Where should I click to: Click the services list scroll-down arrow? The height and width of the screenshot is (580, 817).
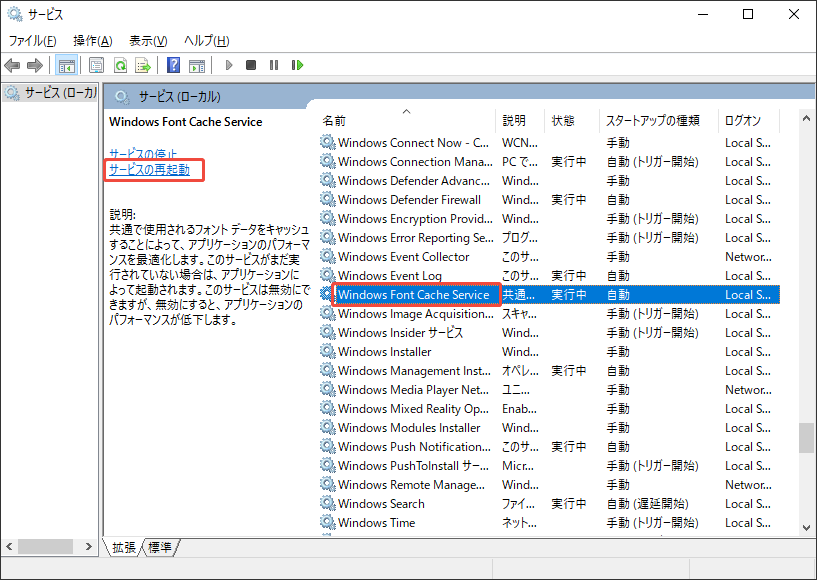click(807, 527)
